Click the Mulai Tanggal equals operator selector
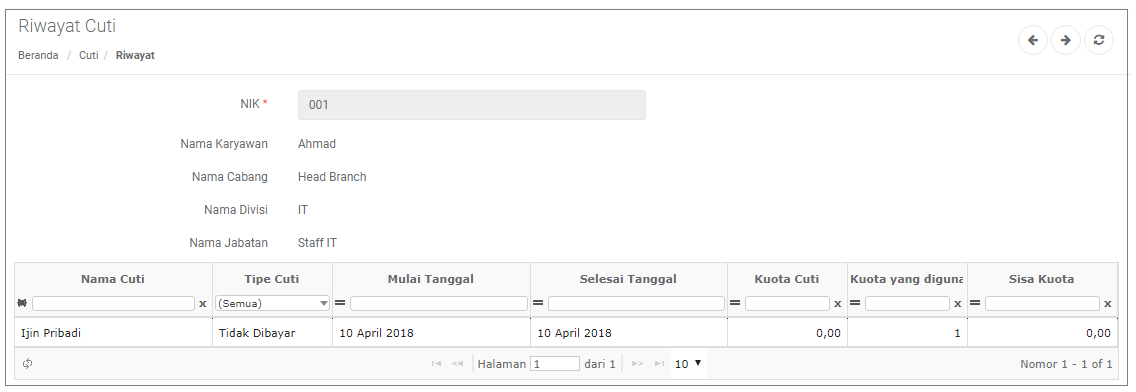1136x392 pixels. pyautogui.click(x=340, y=304)
